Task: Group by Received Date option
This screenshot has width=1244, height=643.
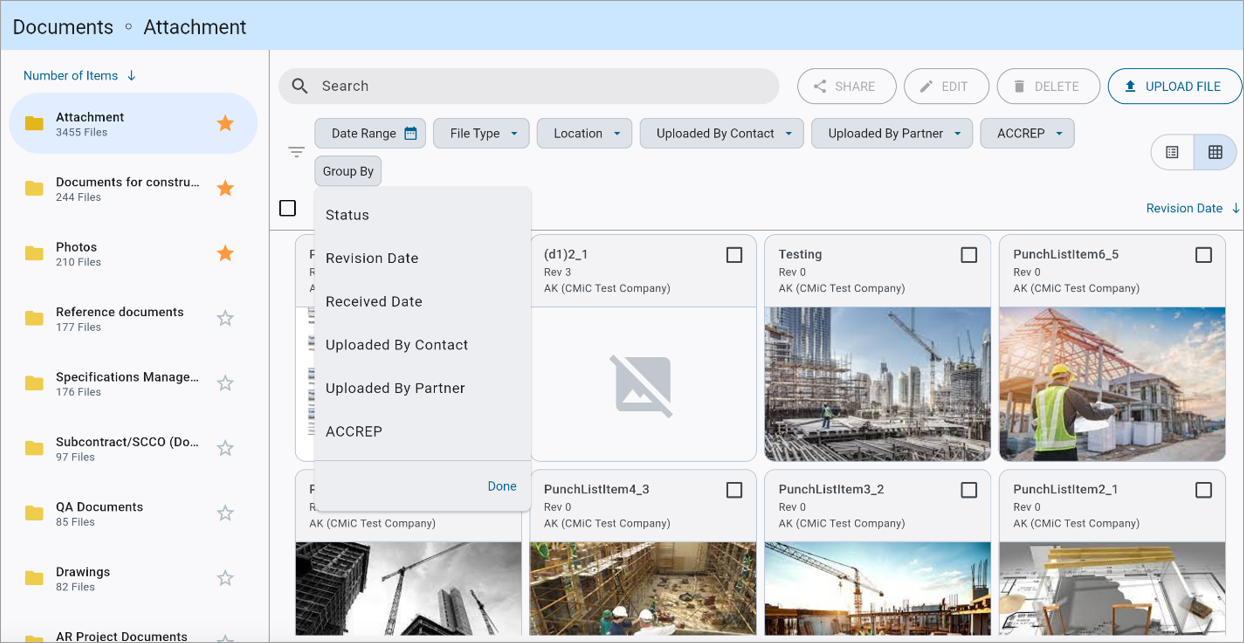Action: click(422, 301)
